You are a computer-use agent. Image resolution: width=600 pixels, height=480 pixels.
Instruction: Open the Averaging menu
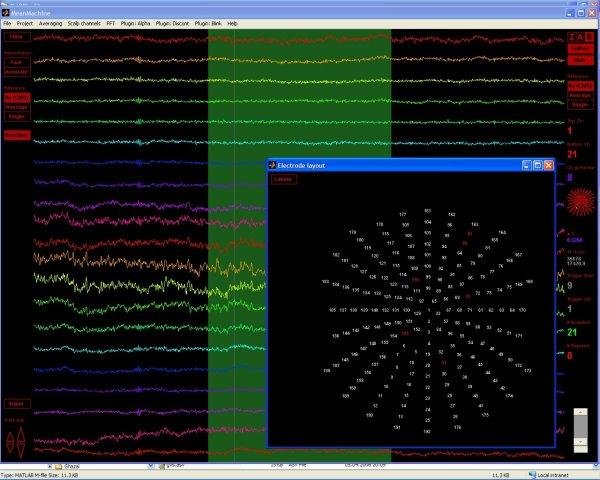coord(50,22)
